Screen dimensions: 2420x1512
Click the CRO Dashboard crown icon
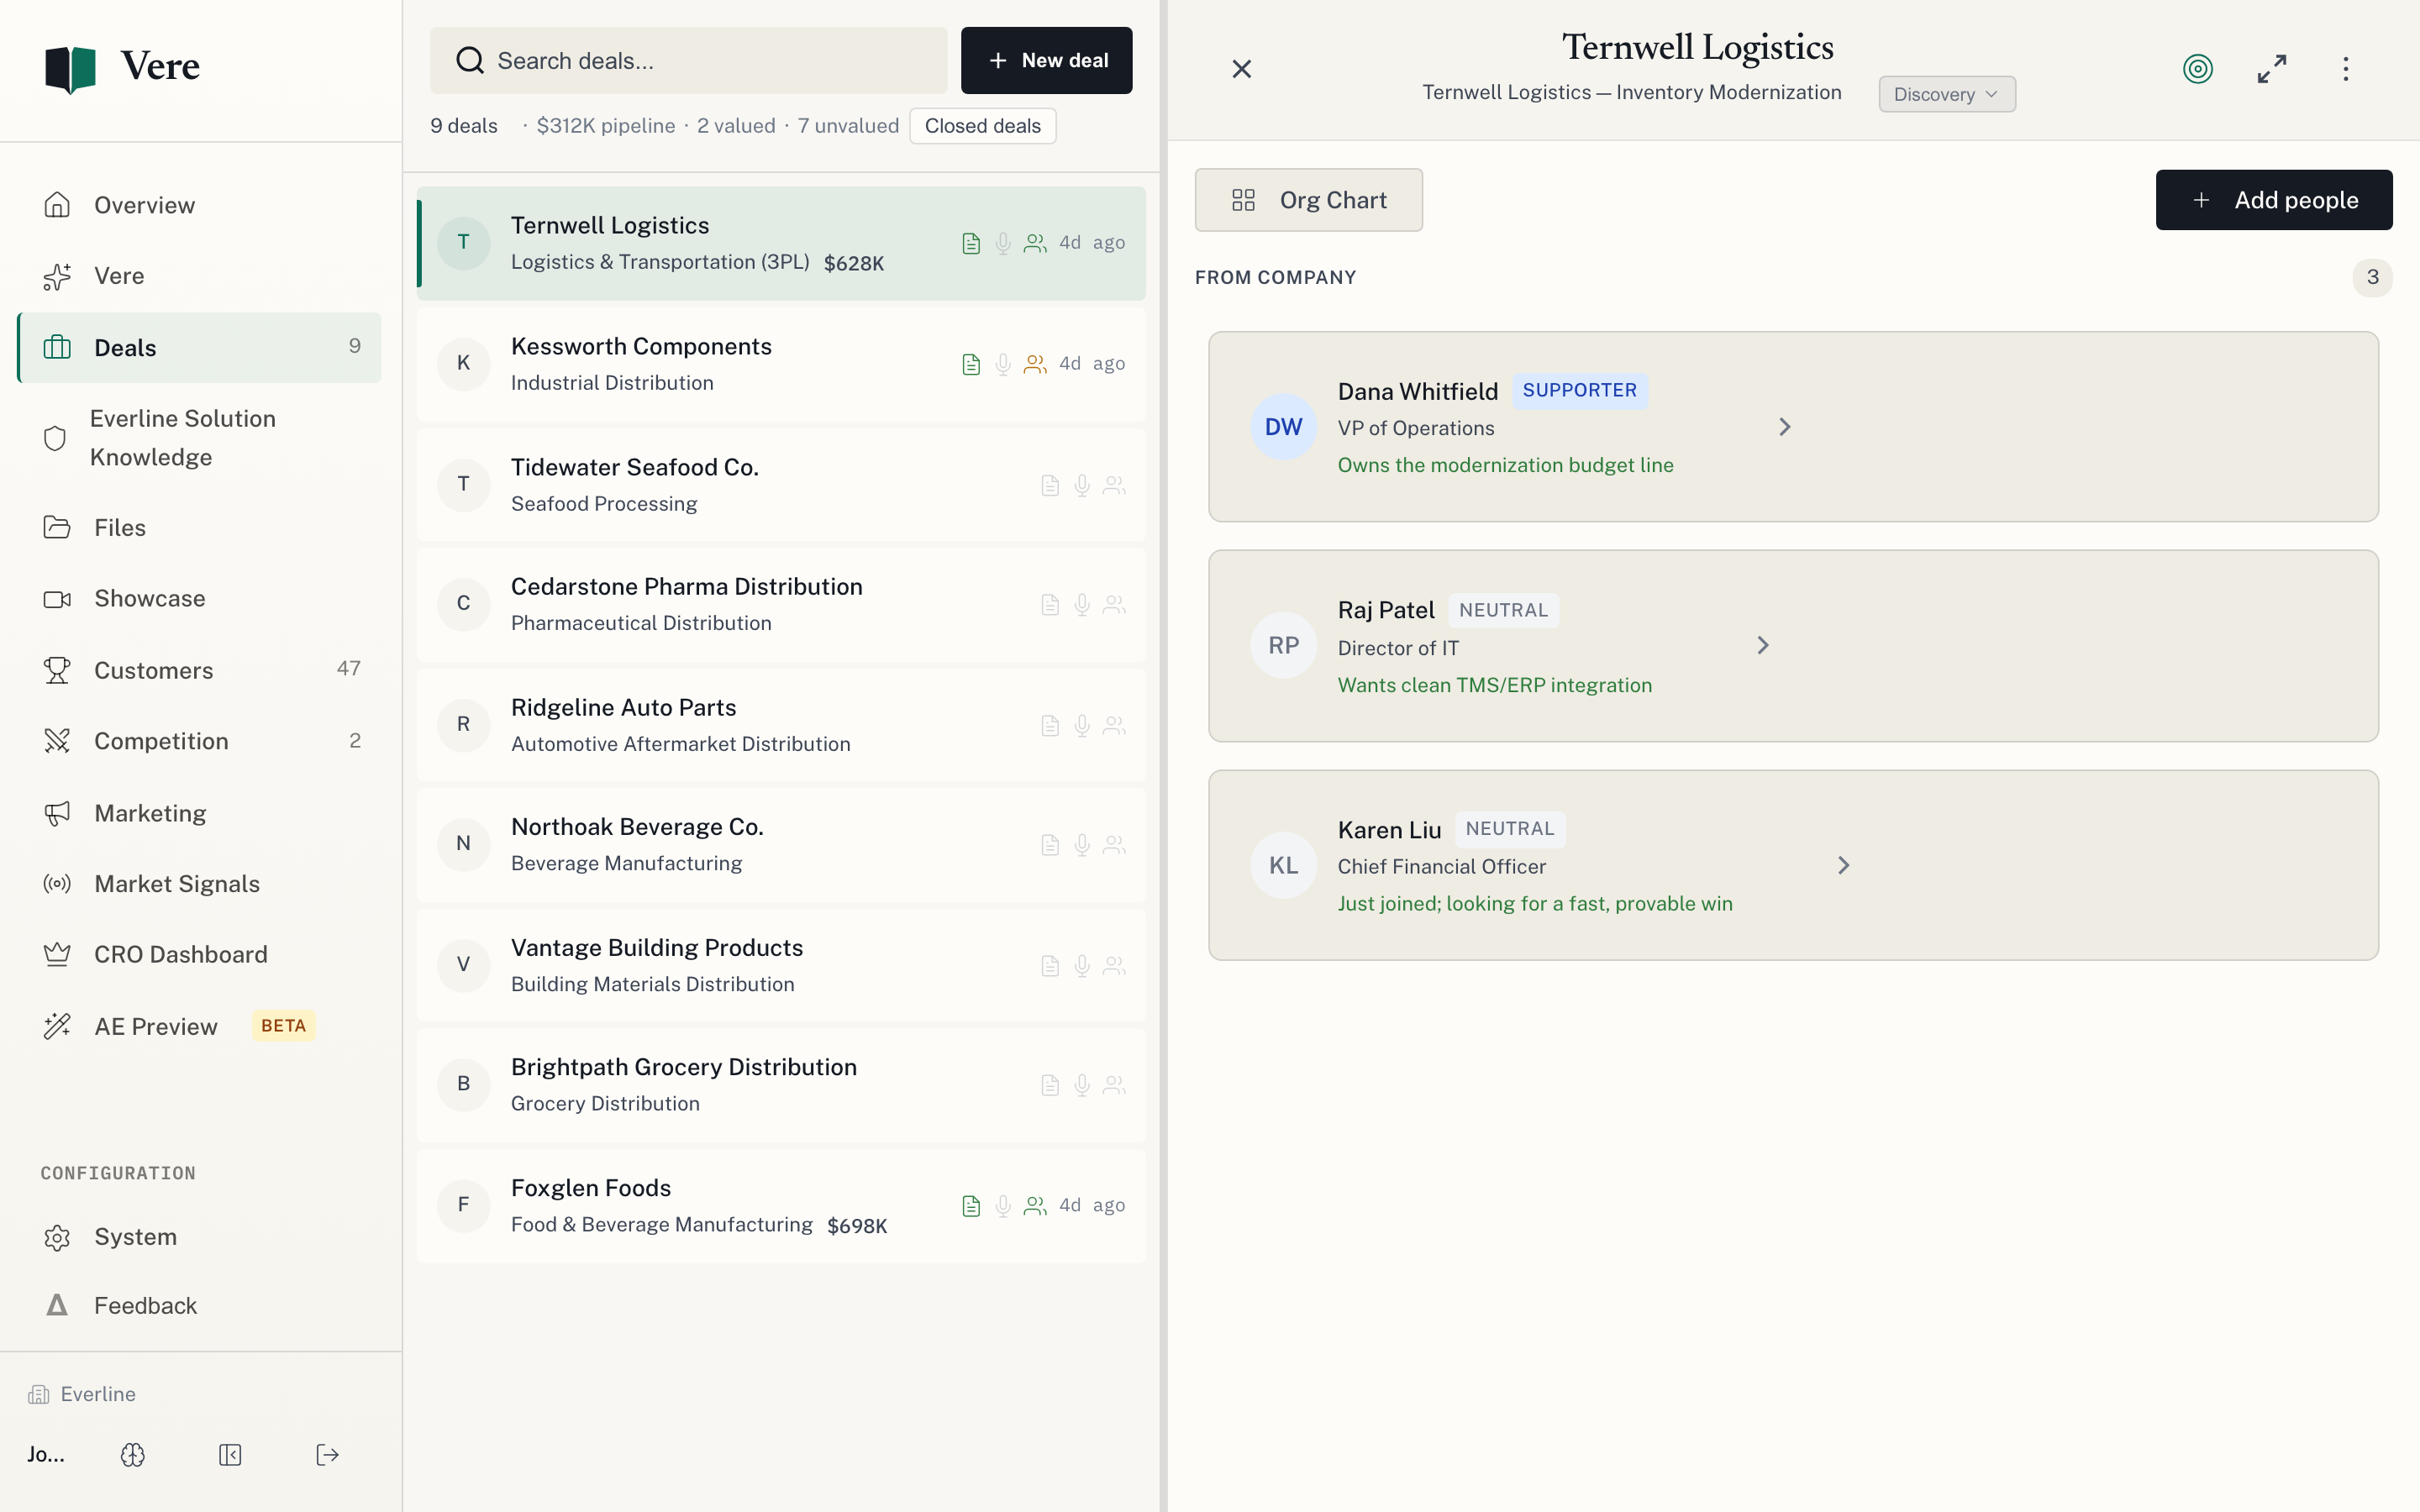point(57,954)
